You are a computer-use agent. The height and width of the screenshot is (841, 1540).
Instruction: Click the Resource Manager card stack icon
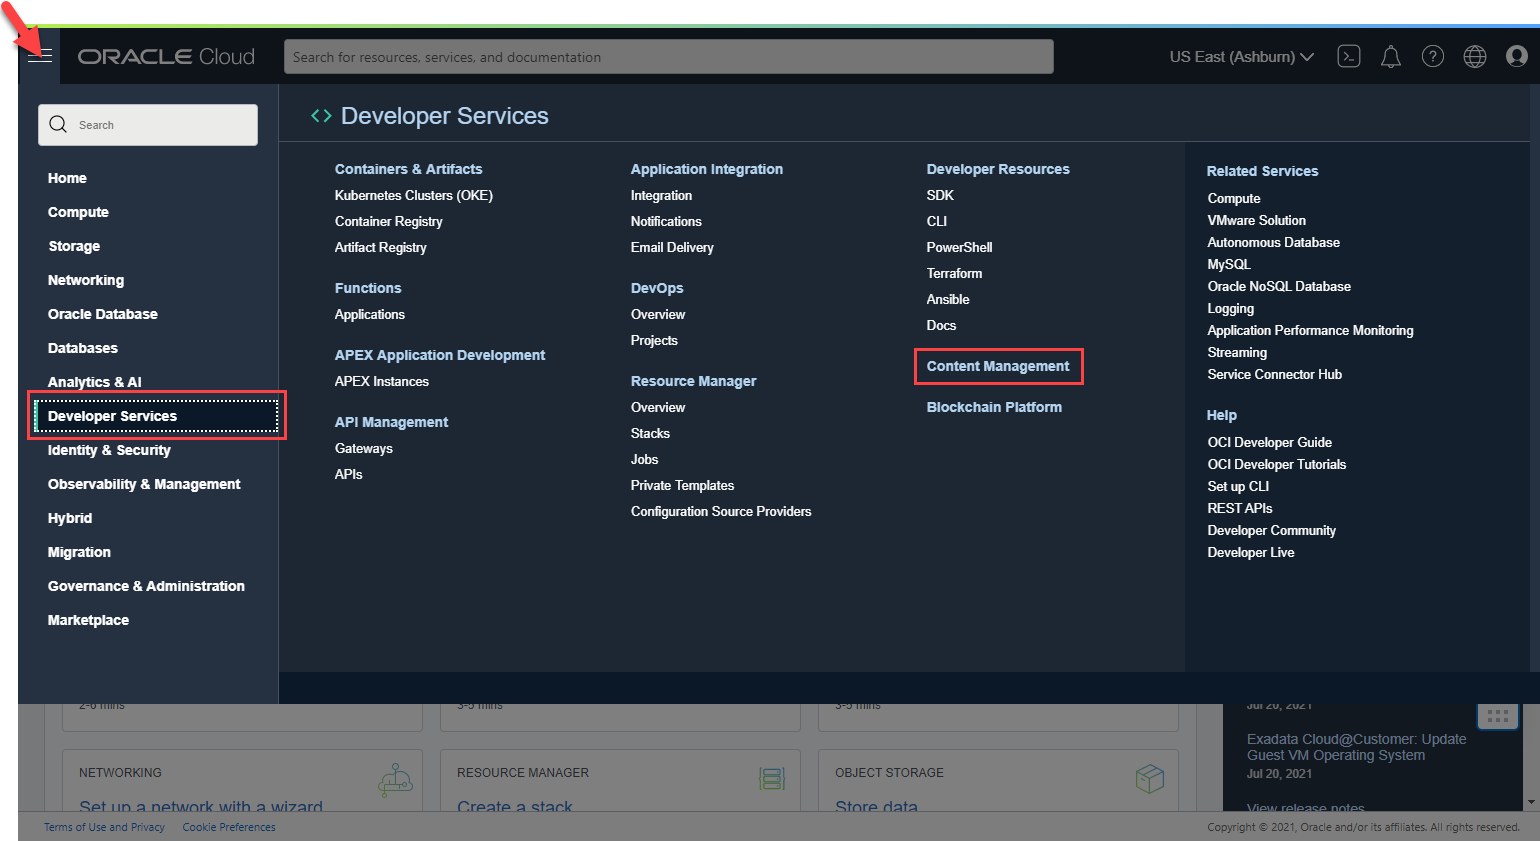pyautogui.click(x=772, y=779)
